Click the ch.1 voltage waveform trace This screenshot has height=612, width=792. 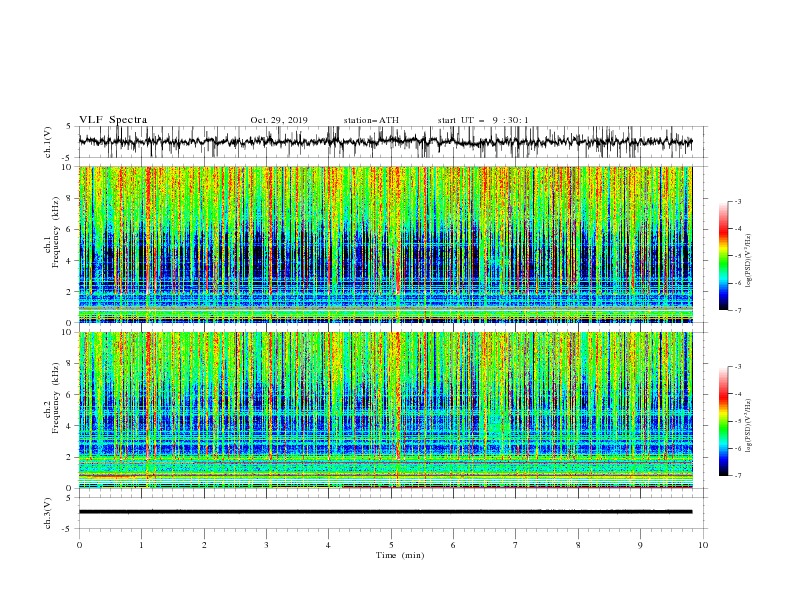pos(385,141)
